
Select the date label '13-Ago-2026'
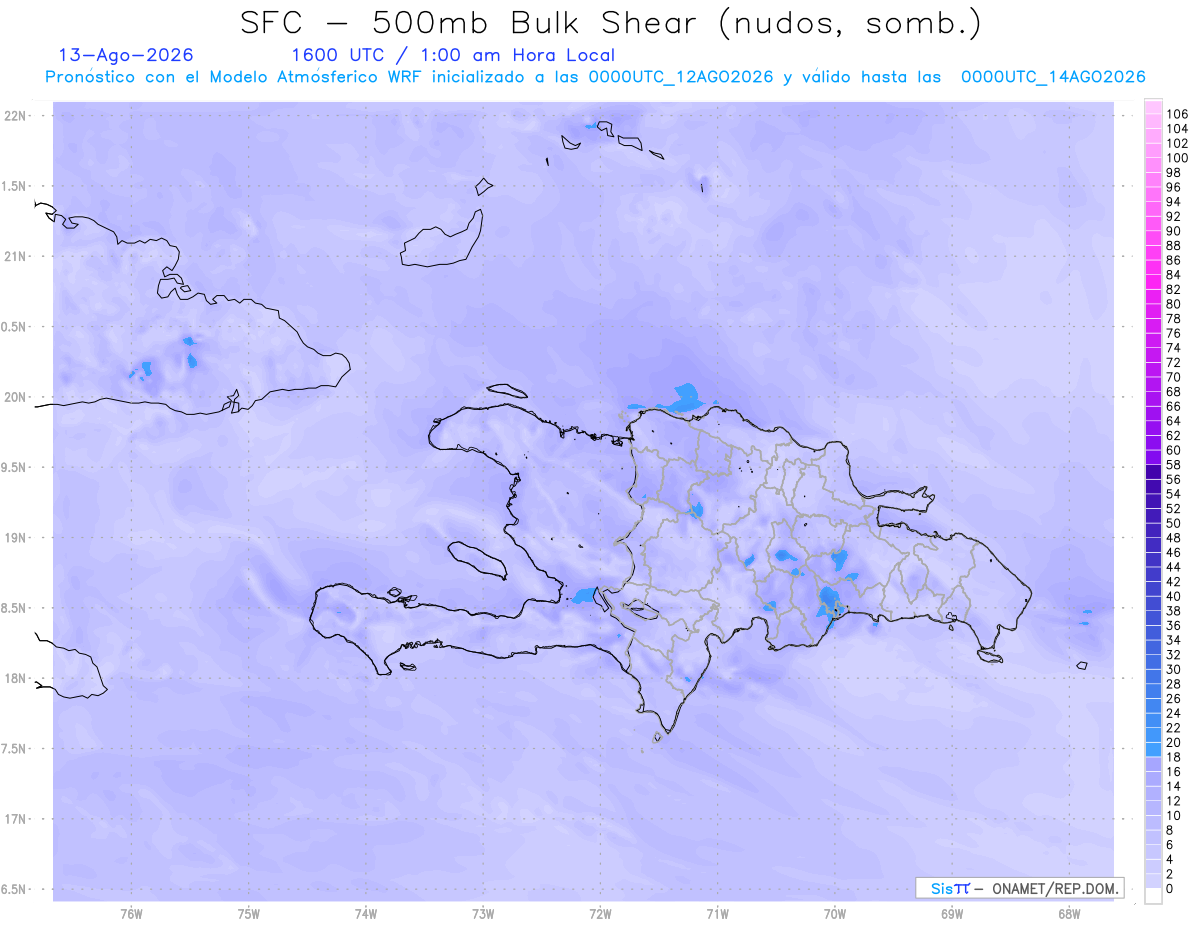126,55
